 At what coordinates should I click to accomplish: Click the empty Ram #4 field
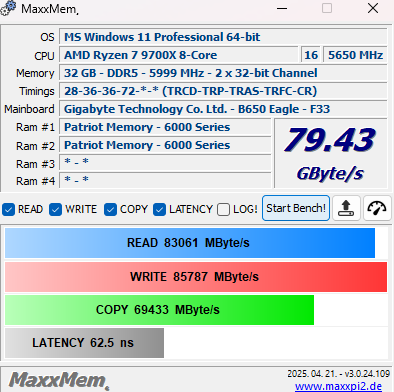point(165,180)
